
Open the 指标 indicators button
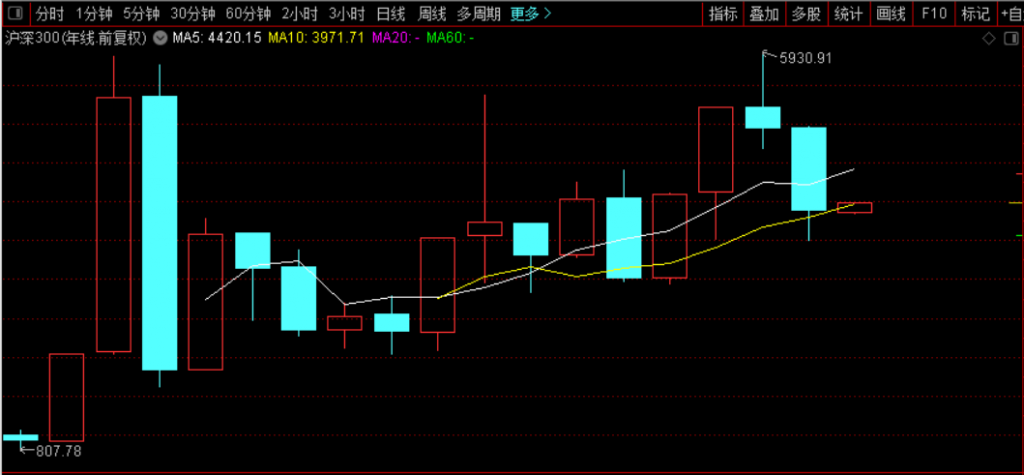[x=723, y=13]
